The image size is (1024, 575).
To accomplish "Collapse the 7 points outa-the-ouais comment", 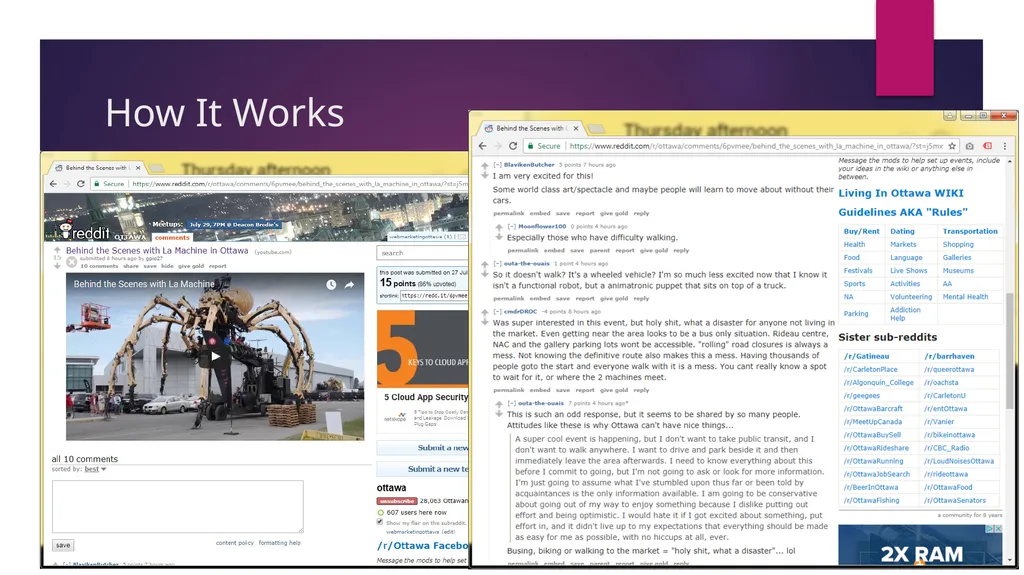I will point(511,403).
